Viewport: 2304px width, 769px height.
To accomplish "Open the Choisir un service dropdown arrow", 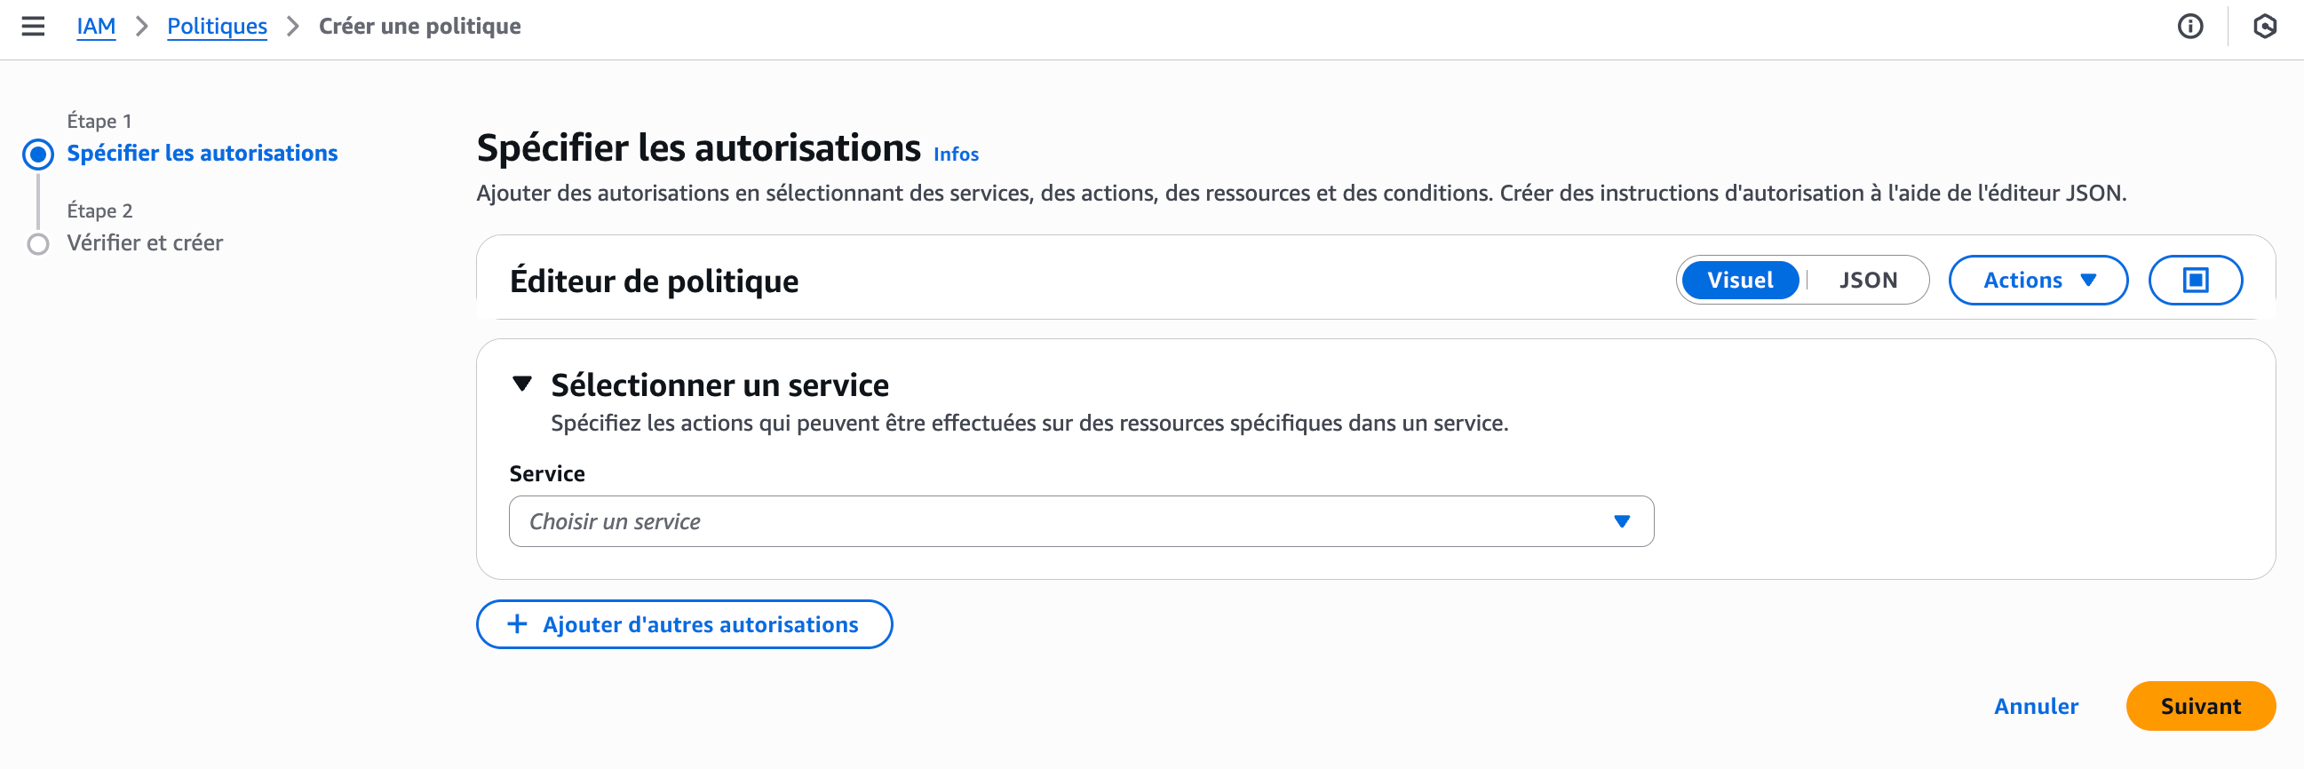I will coord(1621,521).
